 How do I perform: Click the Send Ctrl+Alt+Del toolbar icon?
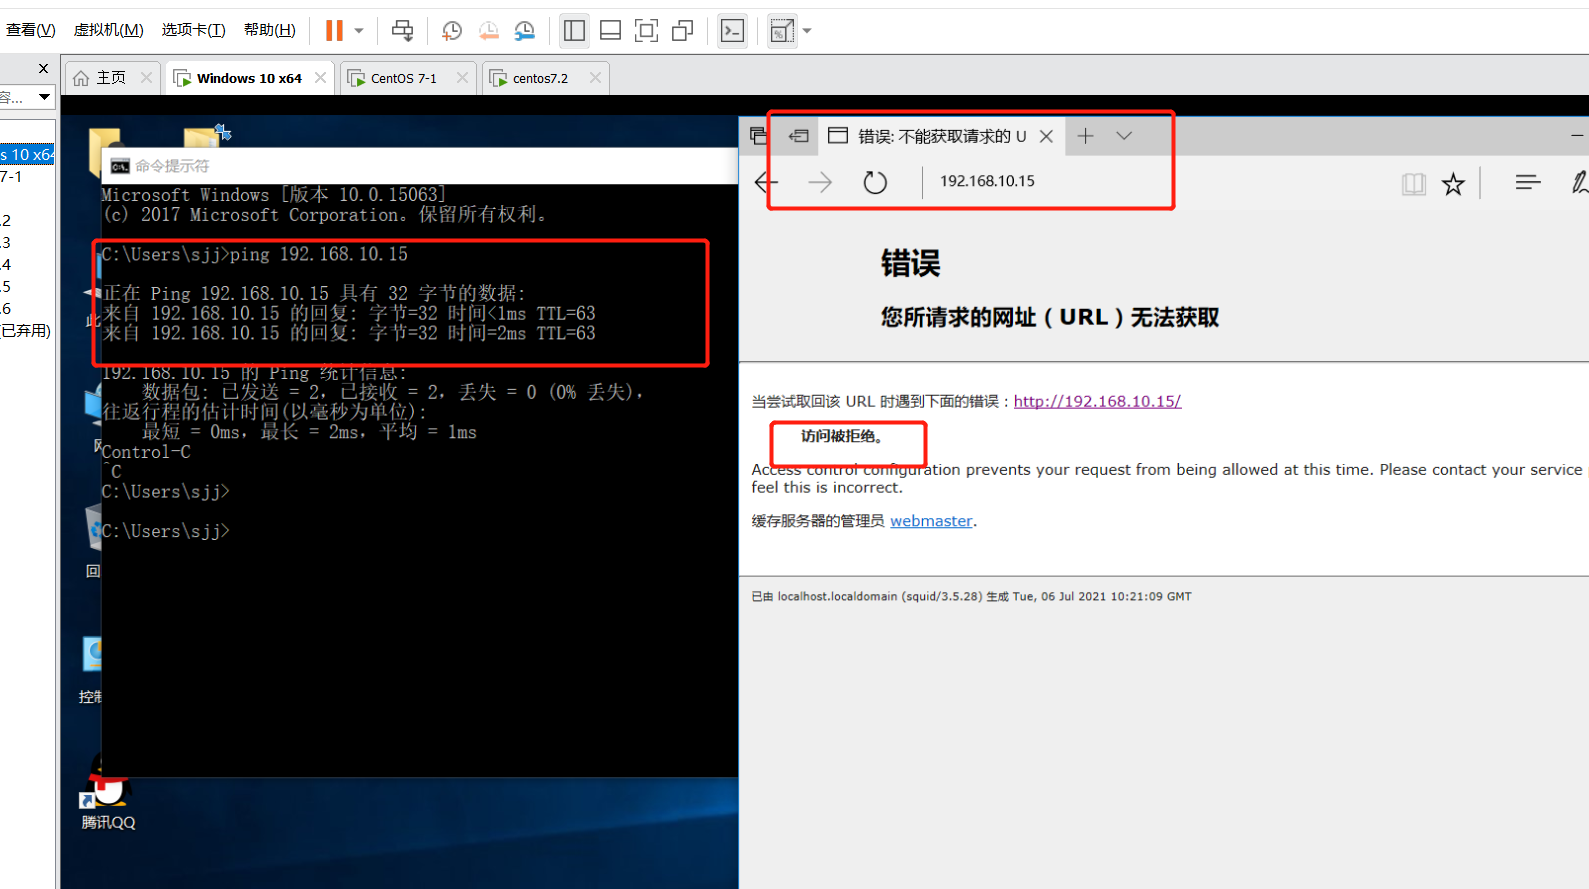402,31
